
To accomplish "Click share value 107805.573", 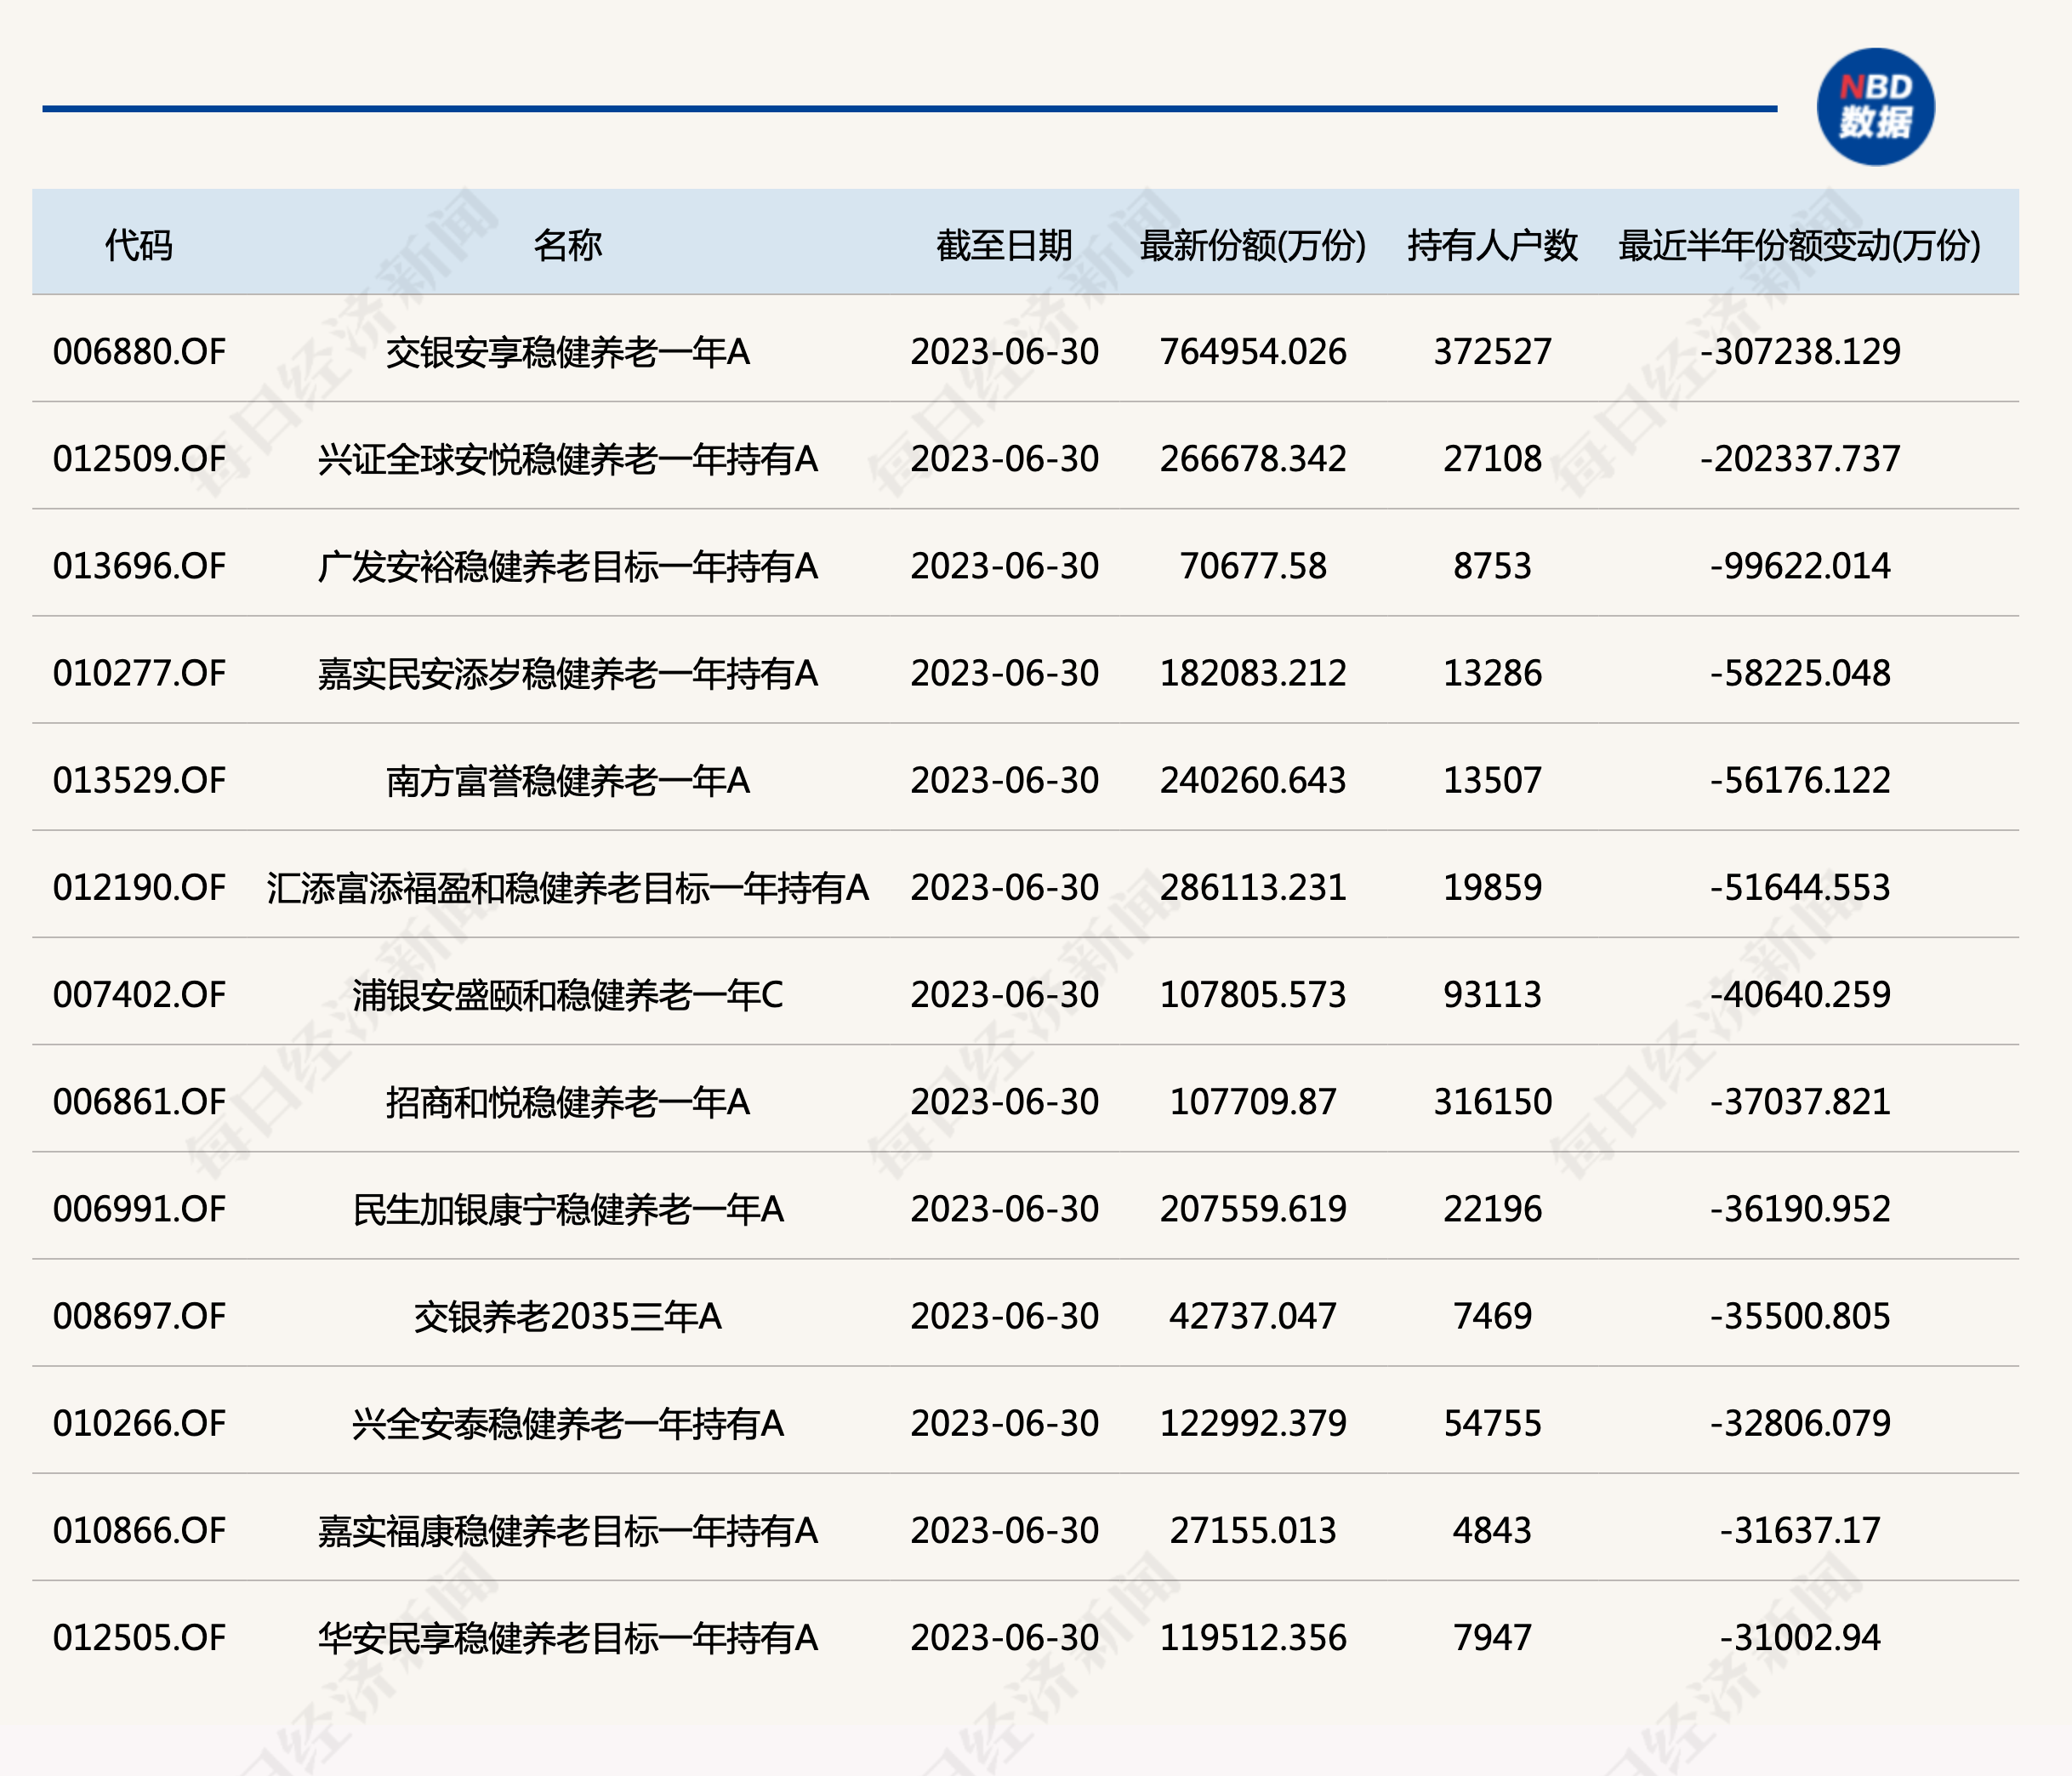I will [x=1252, y=994].
